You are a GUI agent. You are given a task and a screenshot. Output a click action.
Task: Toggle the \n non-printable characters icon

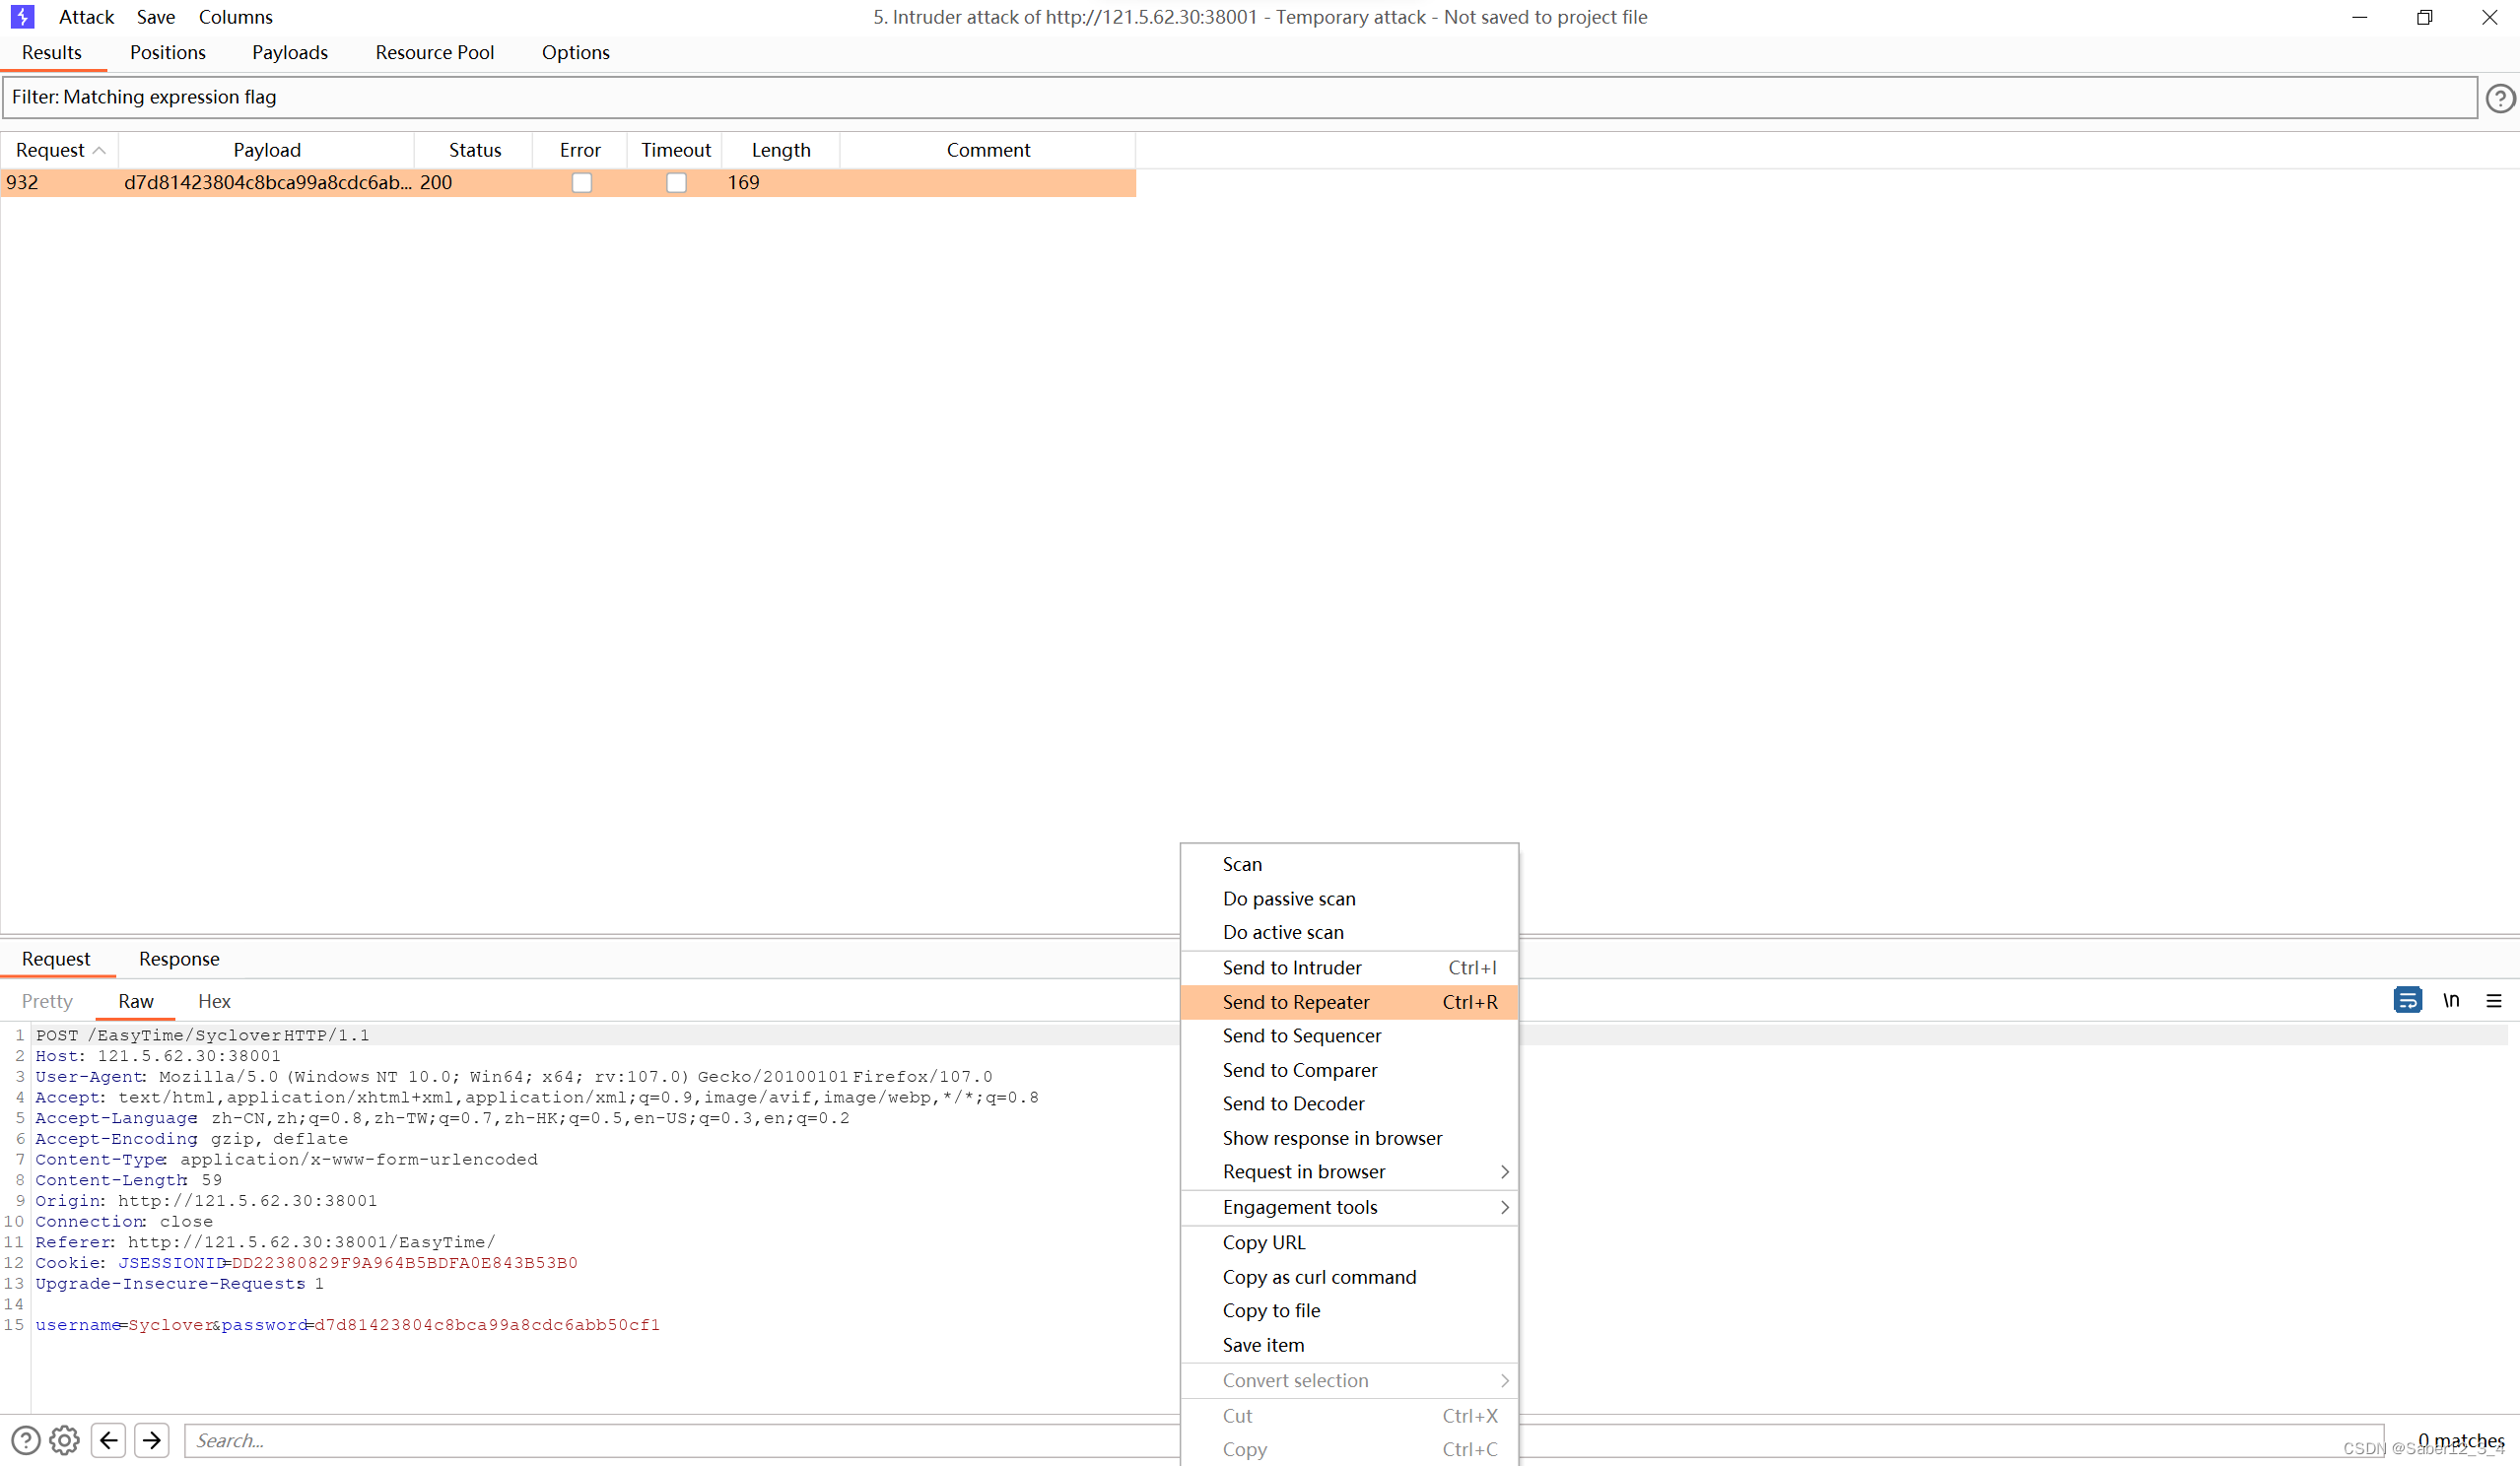click(x=2451, y=1000)
